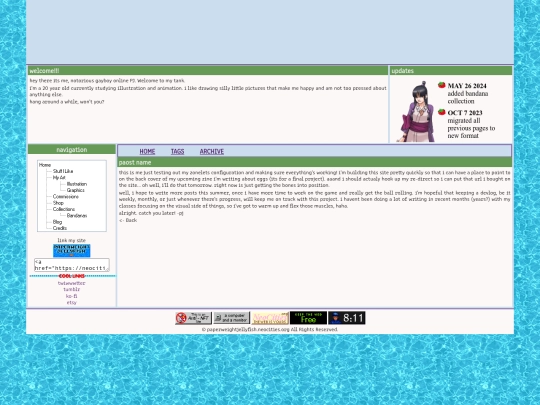The height and width of the screenshot is (405, 540).
Task: Open Bandanas under Collections
Action: coord(77,216)
